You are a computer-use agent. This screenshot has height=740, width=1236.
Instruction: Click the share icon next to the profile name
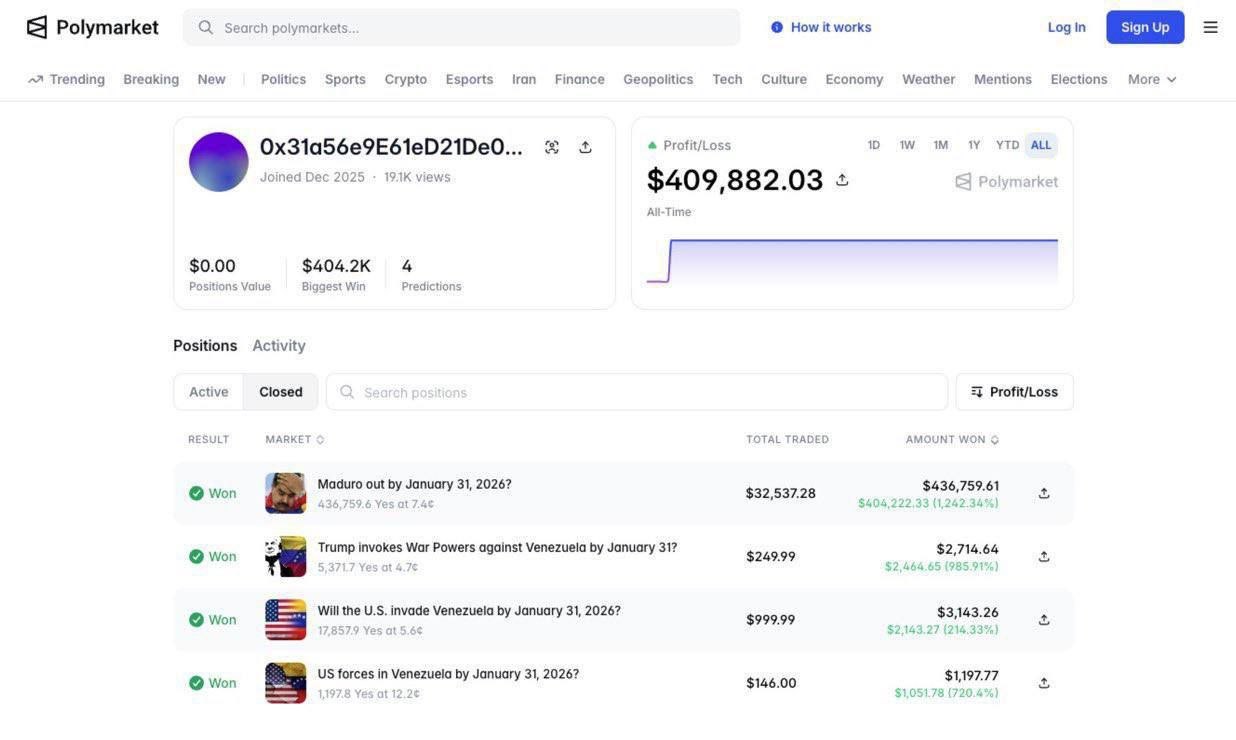(x=585, y=147)
